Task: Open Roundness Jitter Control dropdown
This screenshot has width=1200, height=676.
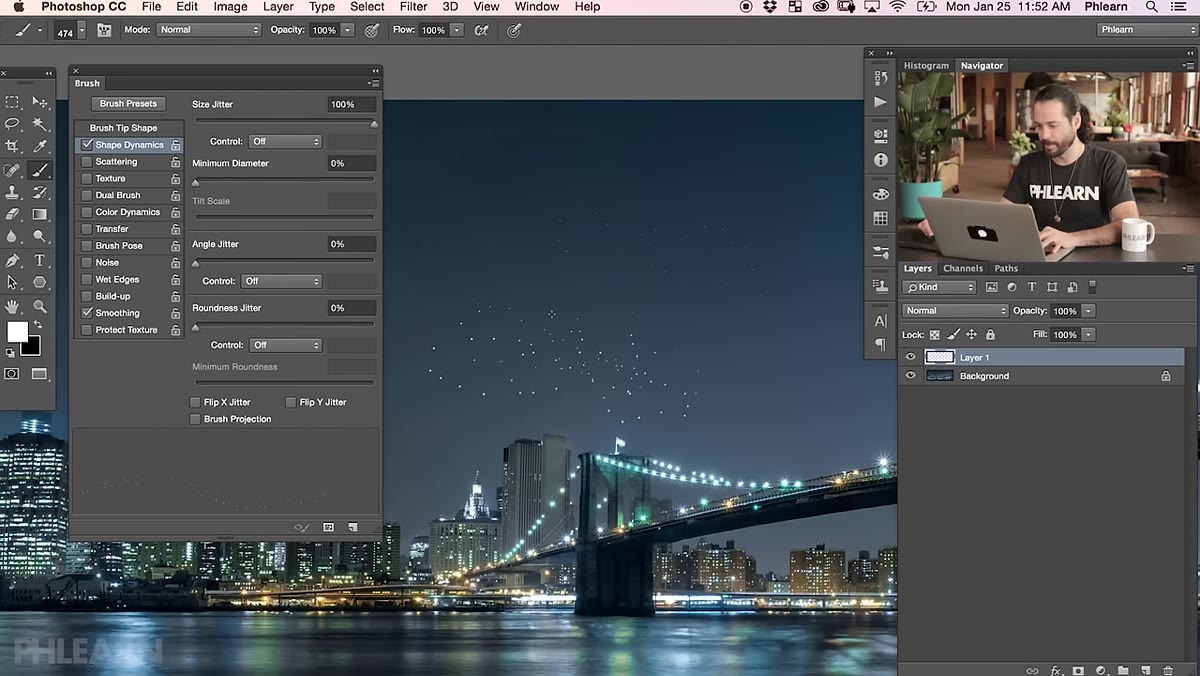Action: [x=285, y=345]
